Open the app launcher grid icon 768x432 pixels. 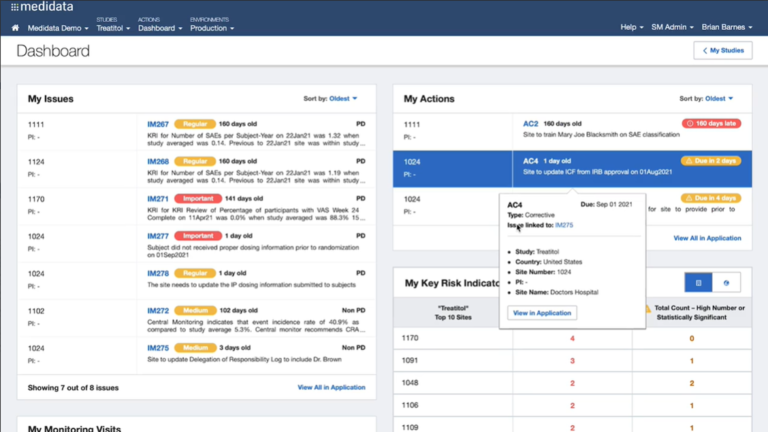tap(15, 7)
